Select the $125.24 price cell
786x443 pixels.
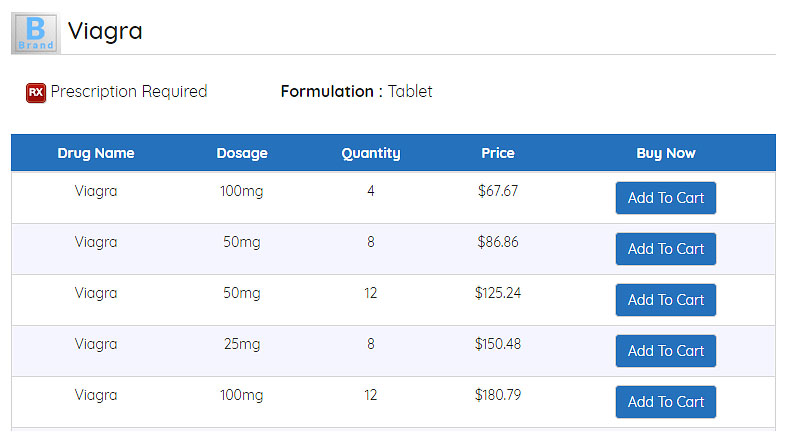[x=498, y=293]
